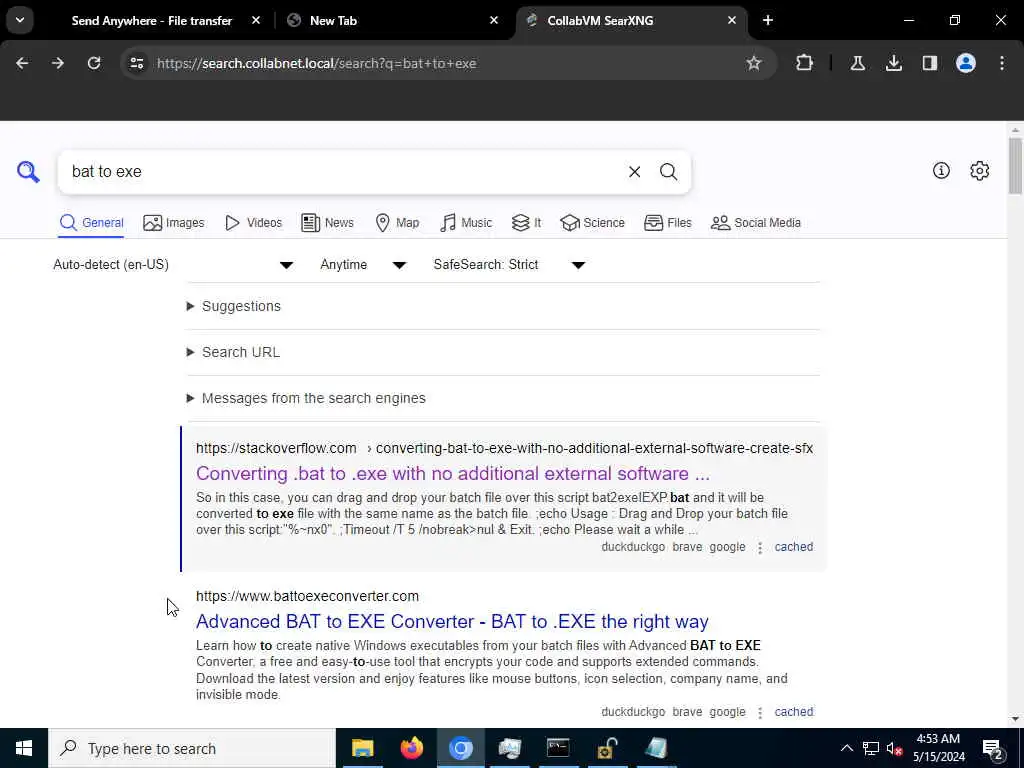Open cached link for battoexeconverter result
The width and height of the screenshot is (1024, 768).
point(793,712)
